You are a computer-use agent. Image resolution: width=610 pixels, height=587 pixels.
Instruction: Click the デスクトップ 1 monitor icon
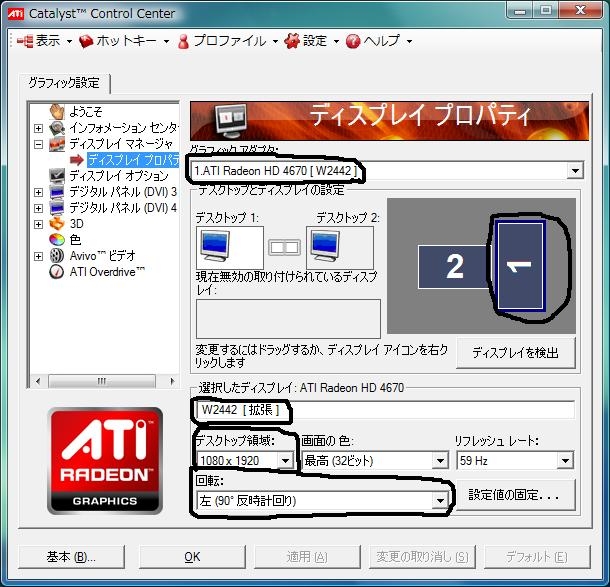pyautogui.click(x=215, y=246)
